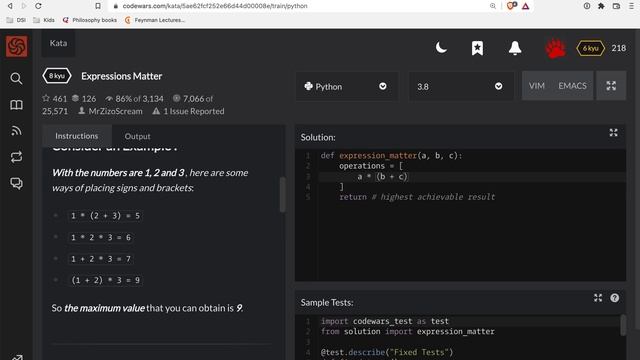
Task: Open the browser wallet icon
Action: point(616,6)
